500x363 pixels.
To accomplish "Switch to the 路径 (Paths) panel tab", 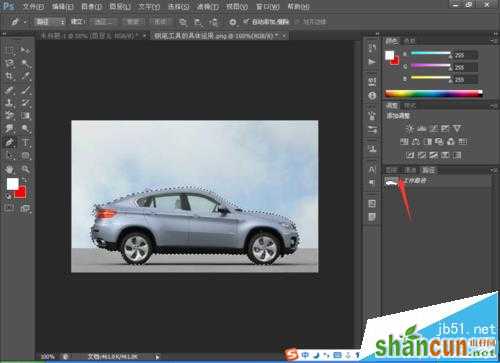I will point(428,170).
